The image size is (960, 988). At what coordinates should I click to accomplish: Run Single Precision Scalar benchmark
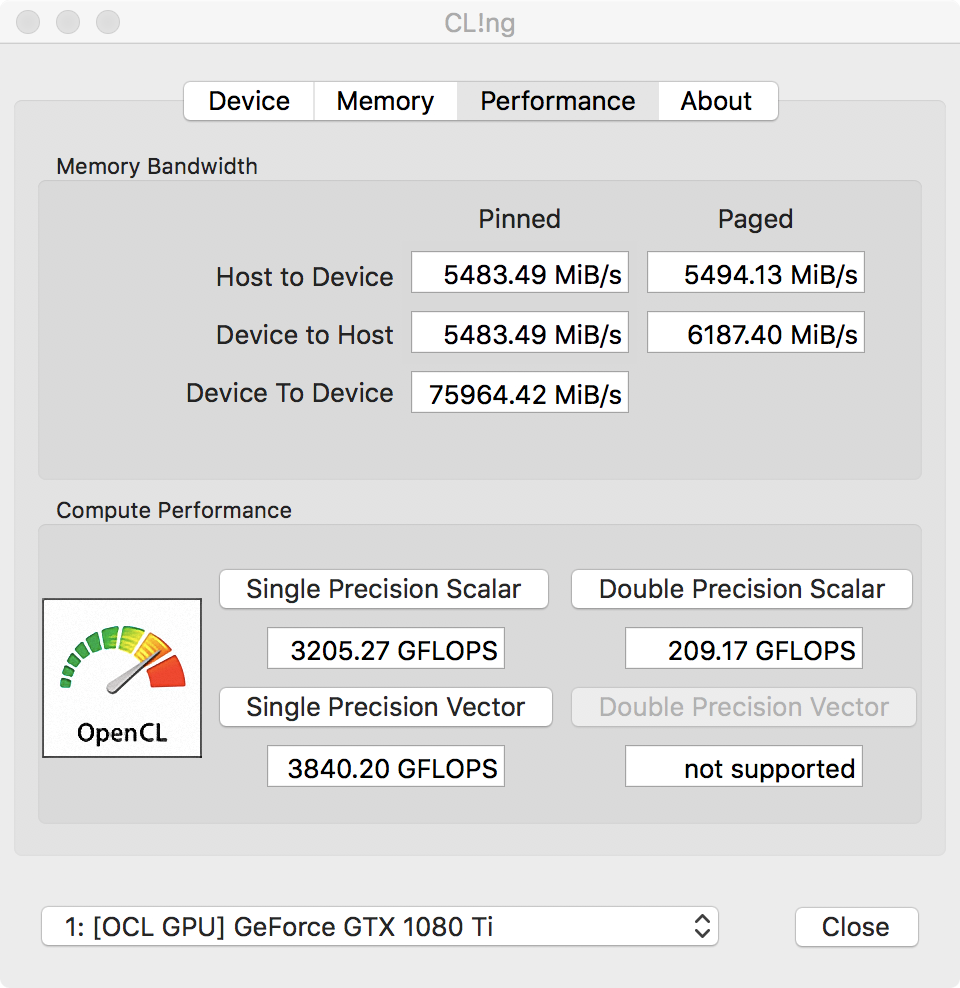coord(384,589)
